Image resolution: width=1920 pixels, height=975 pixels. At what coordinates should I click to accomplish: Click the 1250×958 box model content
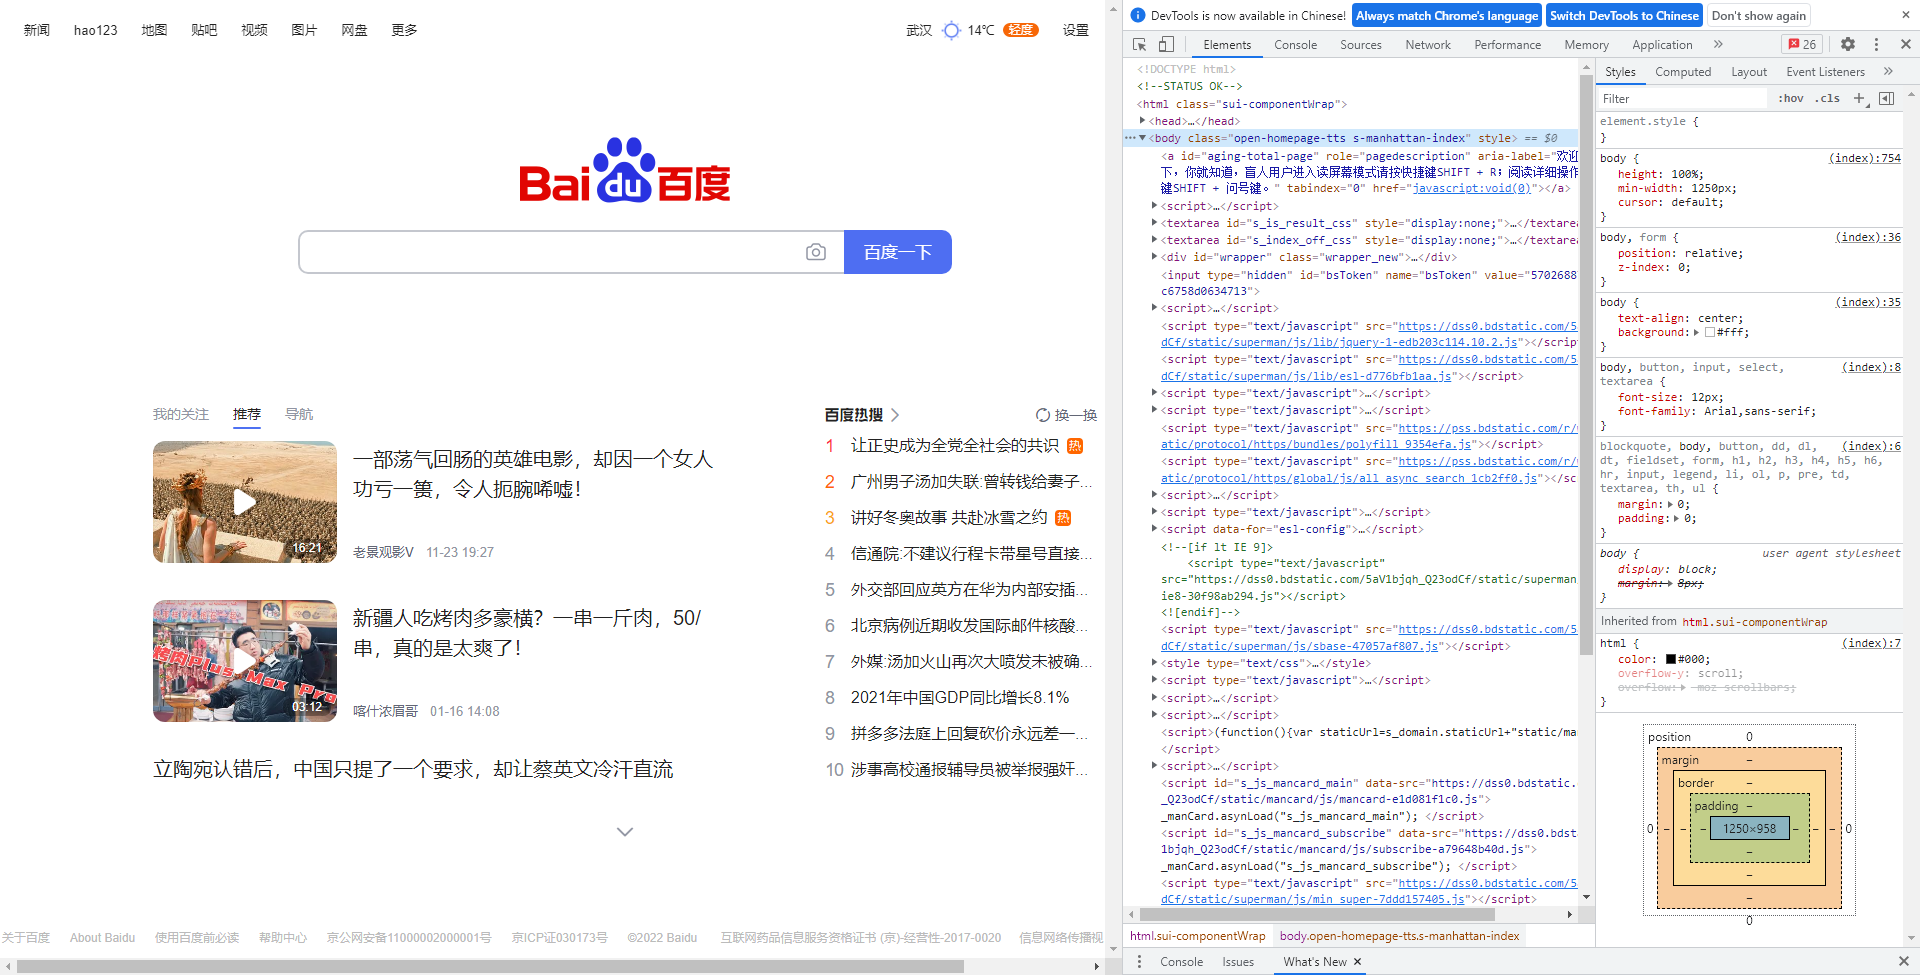pyautogui.click(x=1749, y=828)
